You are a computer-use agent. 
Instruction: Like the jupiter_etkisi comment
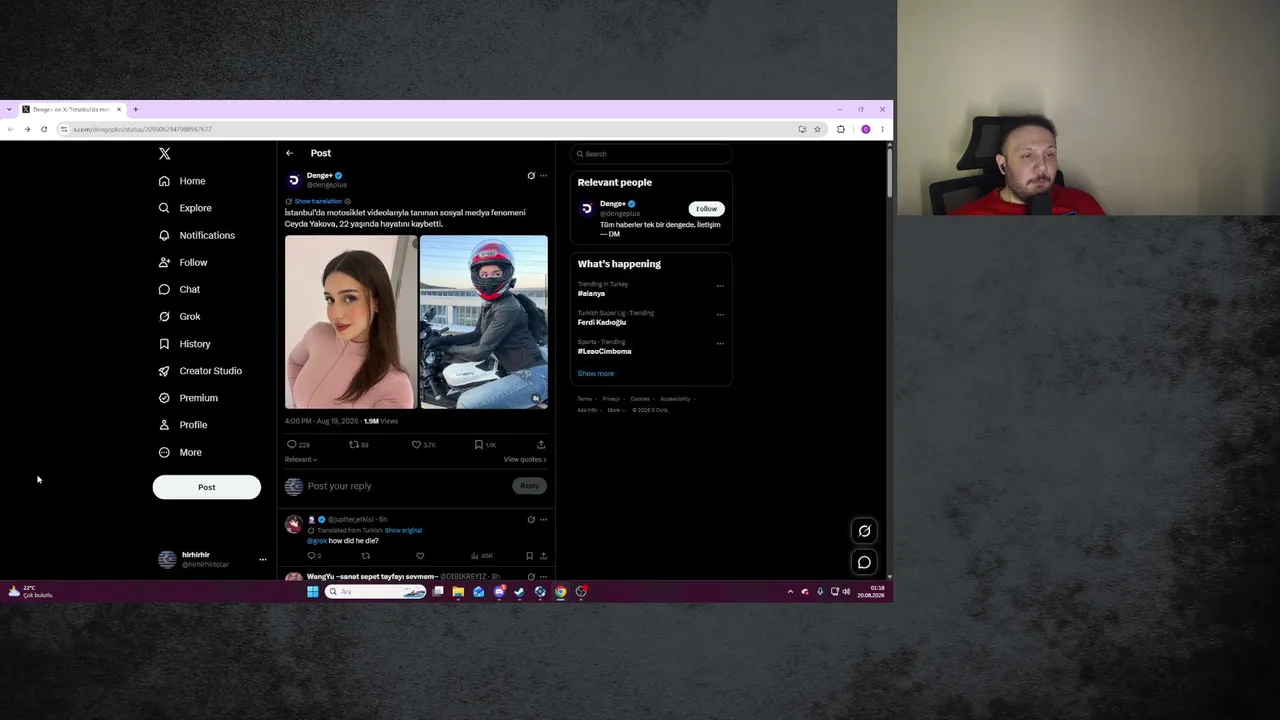click(420, 556)
